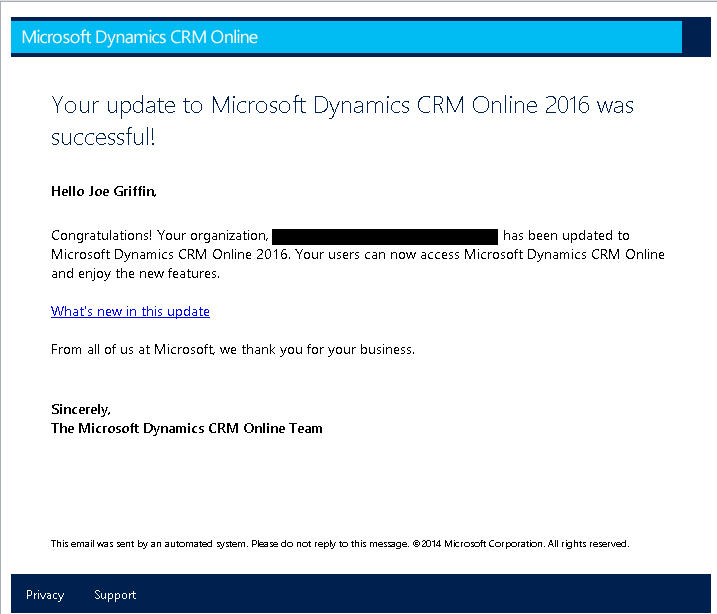The height and width of the screenshot is (614, 717).
Task: Click "has been updated to" after the redaction
Action: 566,236
